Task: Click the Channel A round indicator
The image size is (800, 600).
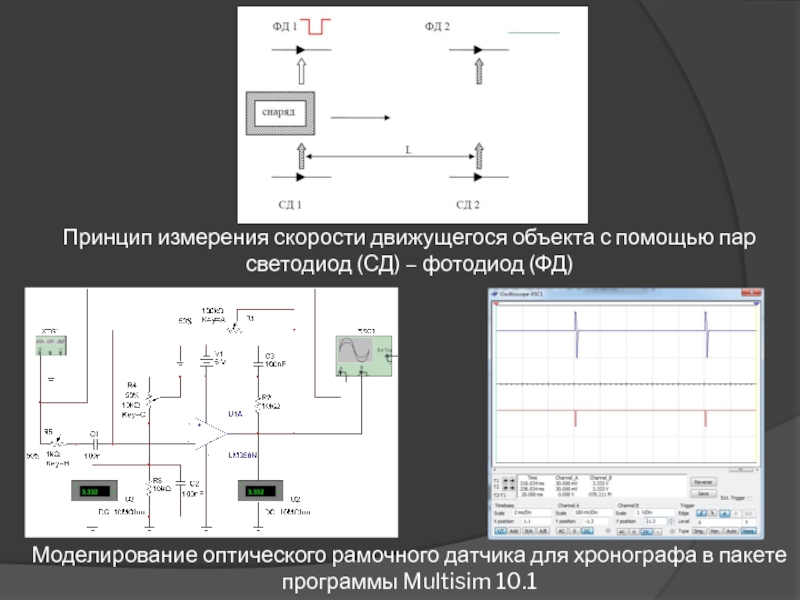Action: [608, 531]
